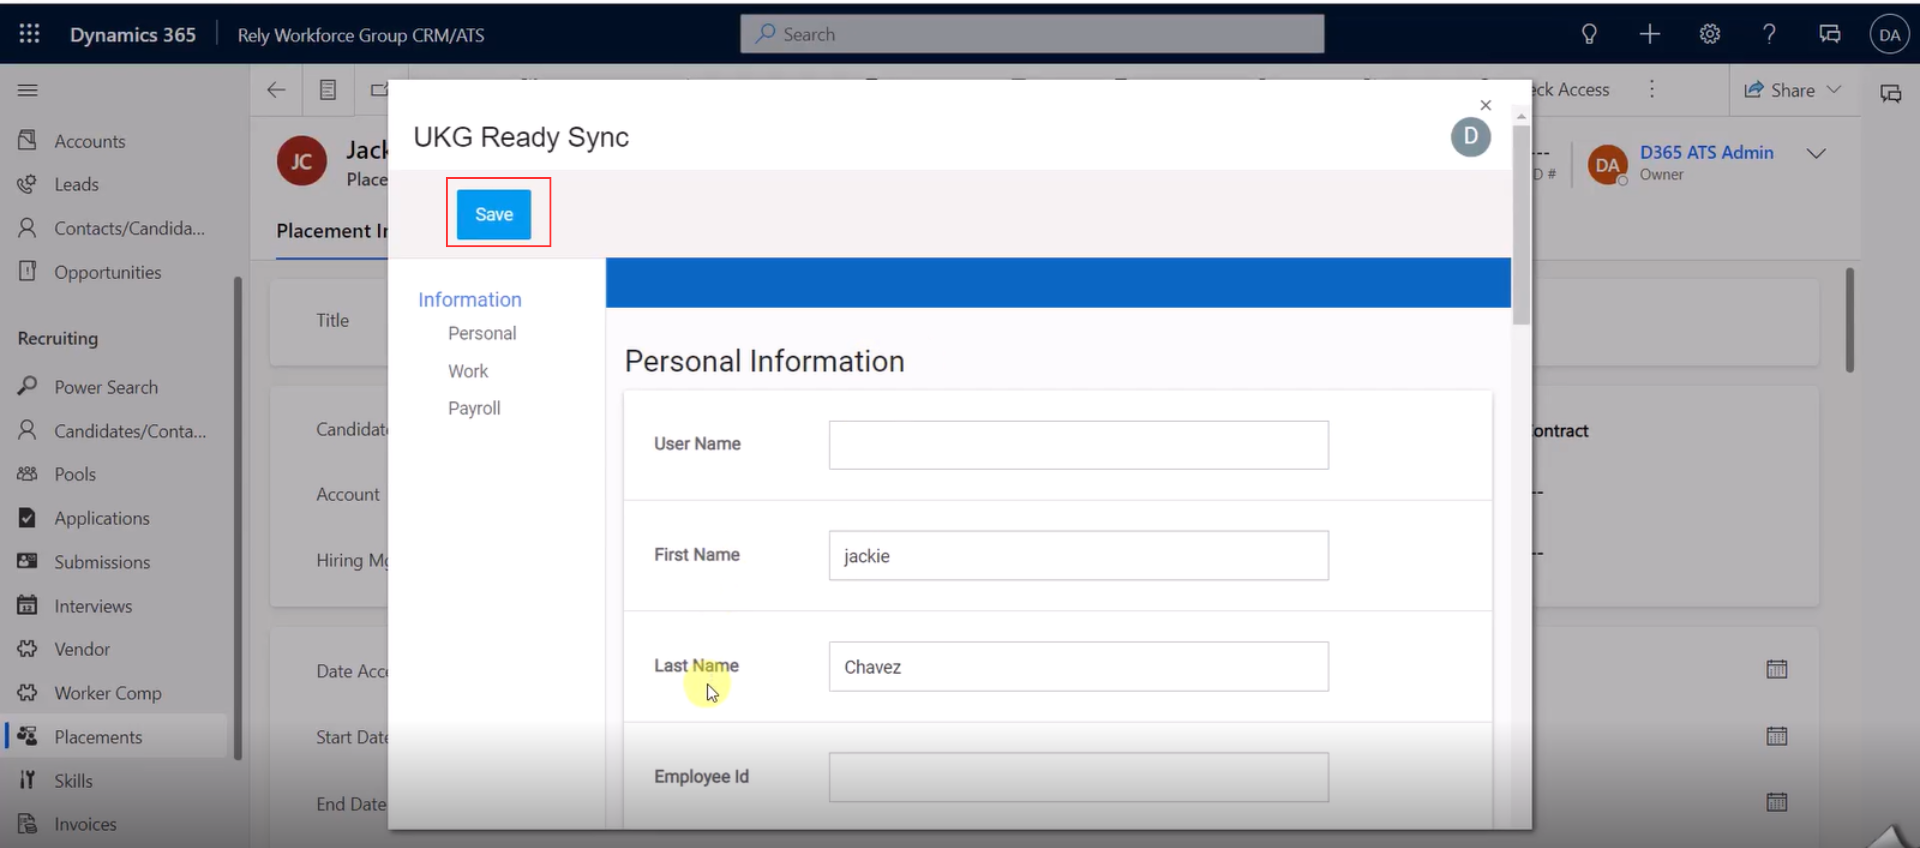Click the User Name input field

(1078, 445)
